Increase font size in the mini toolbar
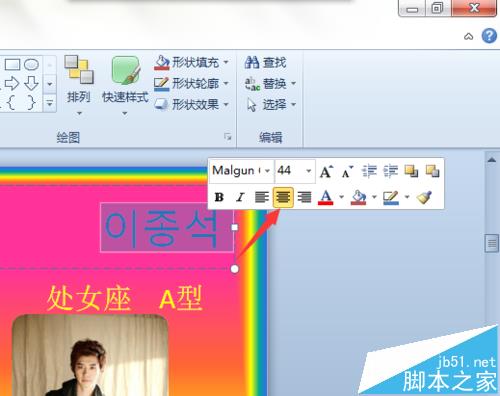Viewport: 500px width, 396px height. pos(326,171)
